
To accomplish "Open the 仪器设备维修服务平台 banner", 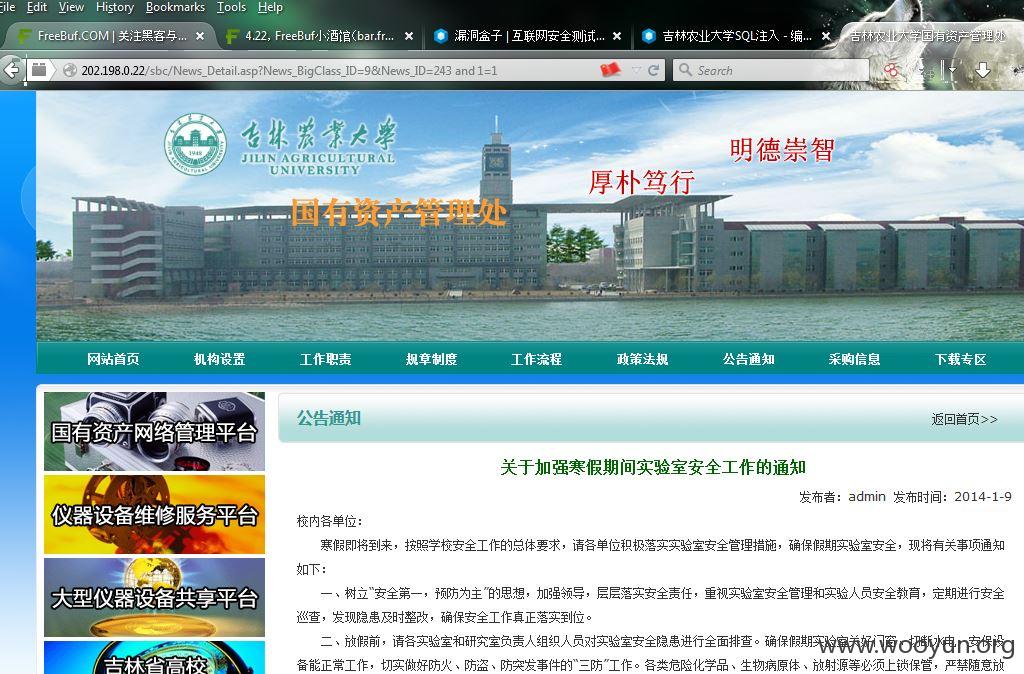I will [x=154, y=515].
